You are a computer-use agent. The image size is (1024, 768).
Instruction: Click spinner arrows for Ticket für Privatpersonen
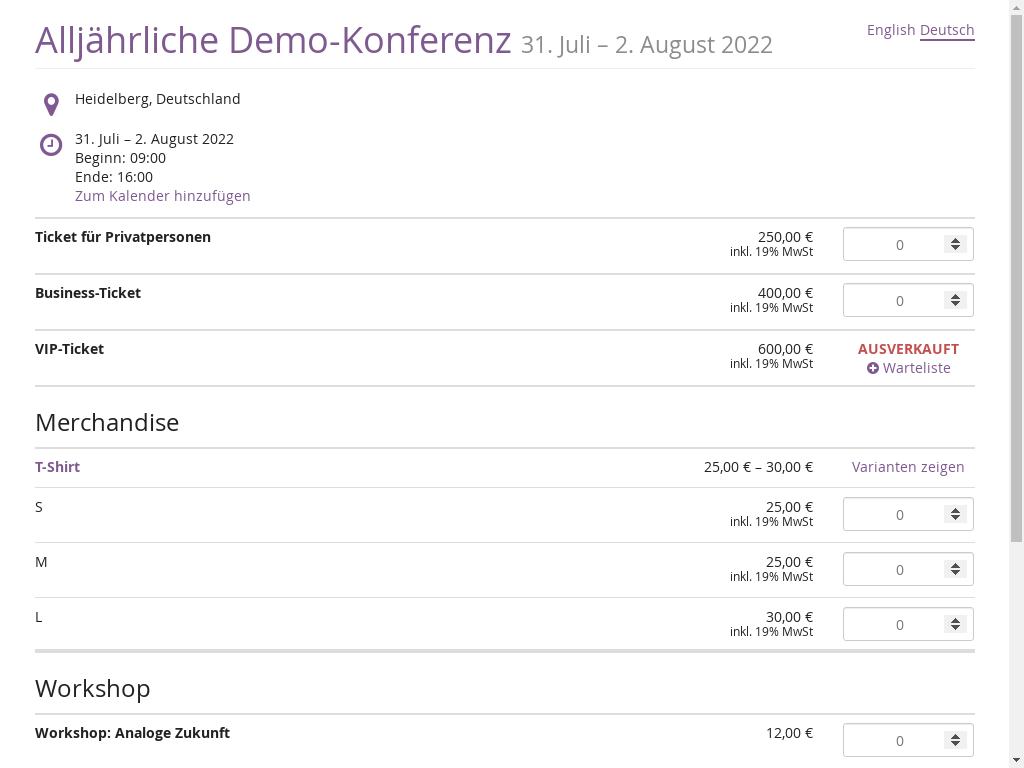(955, 244)
